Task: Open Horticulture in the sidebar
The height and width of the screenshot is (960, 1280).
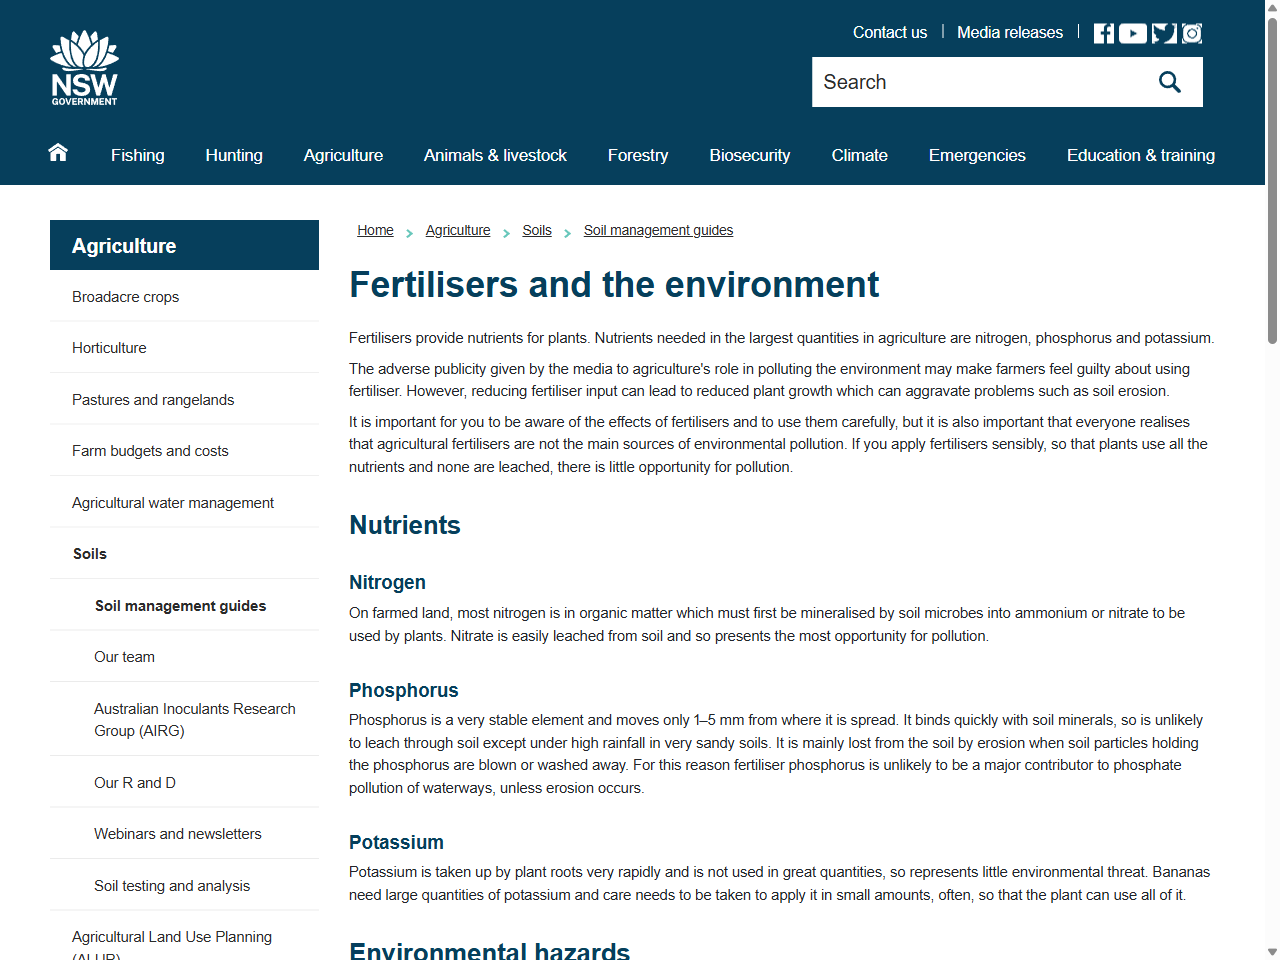Action: point(109,347)
